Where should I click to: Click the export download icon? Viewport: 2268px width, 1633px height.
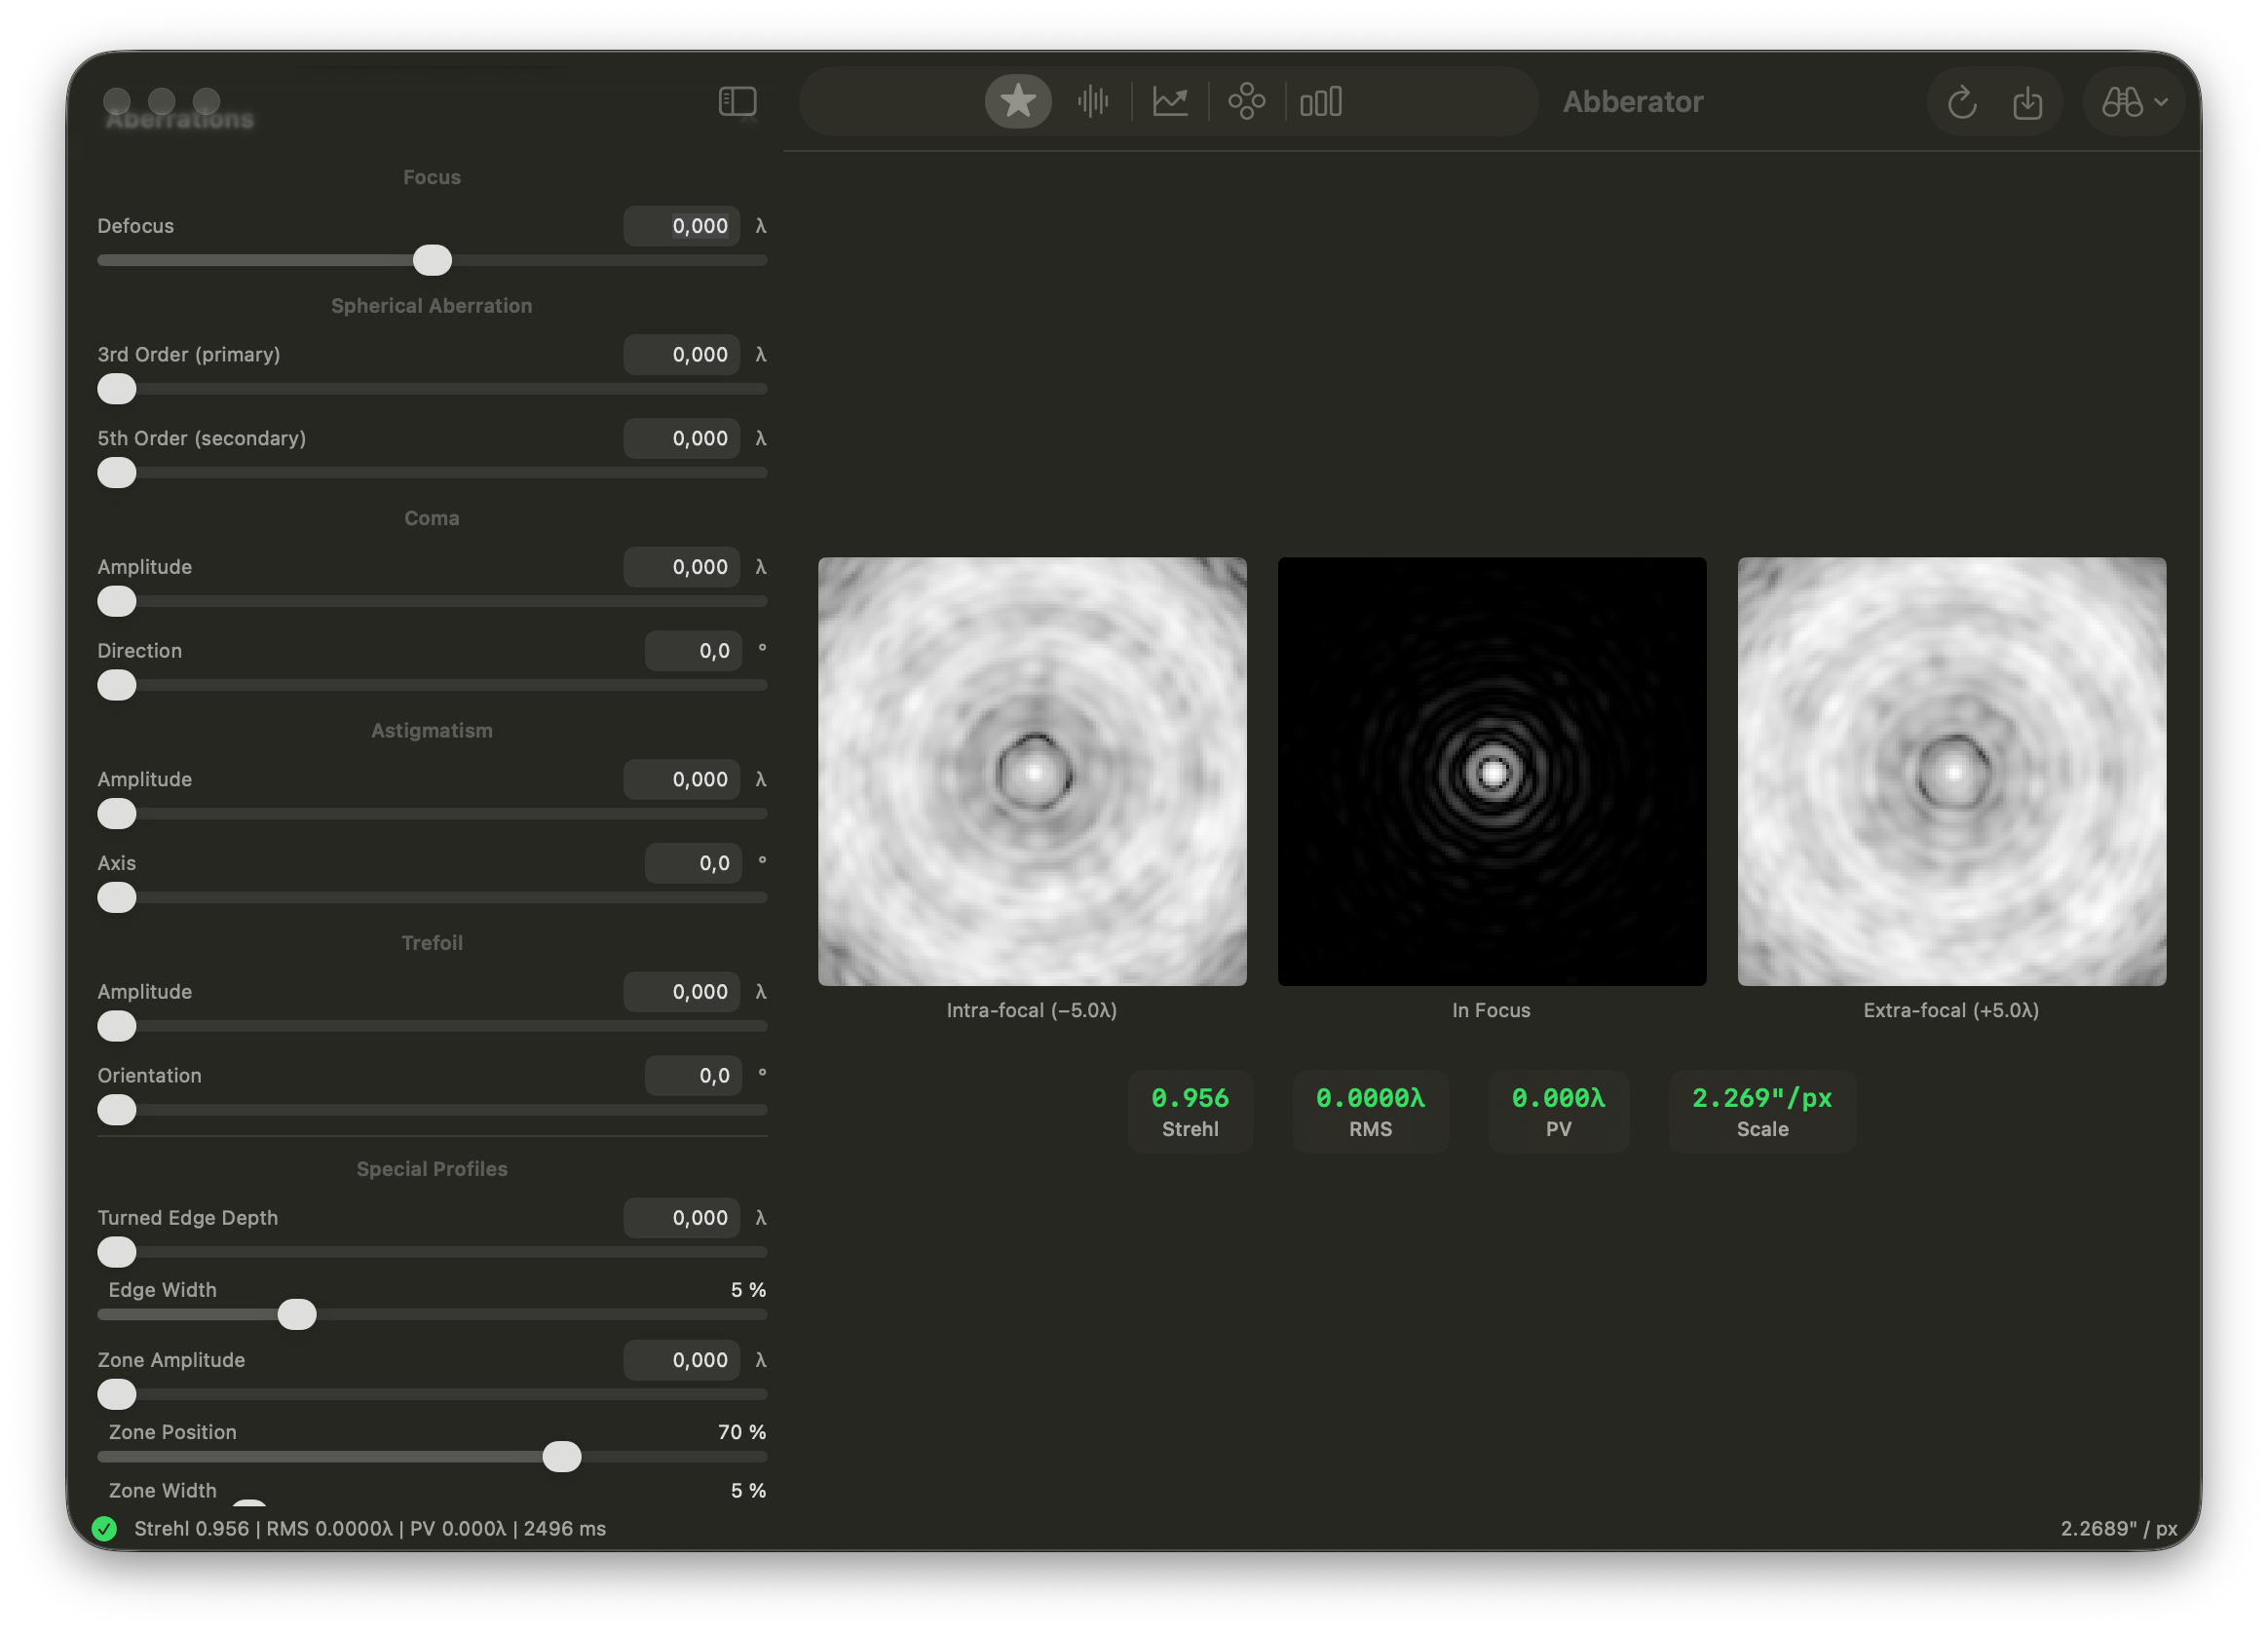coord(2027,102)
